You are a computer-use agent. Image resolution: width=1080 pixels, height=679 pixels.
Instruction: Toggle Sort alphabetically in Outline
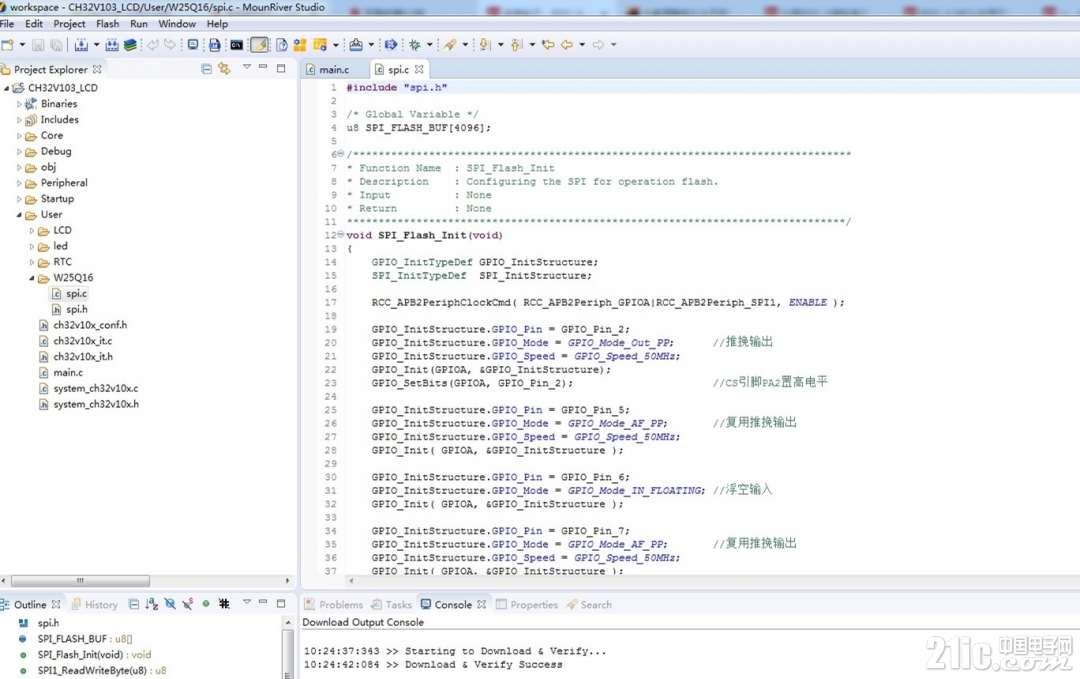pyautogui.click(x=152, y=605)
